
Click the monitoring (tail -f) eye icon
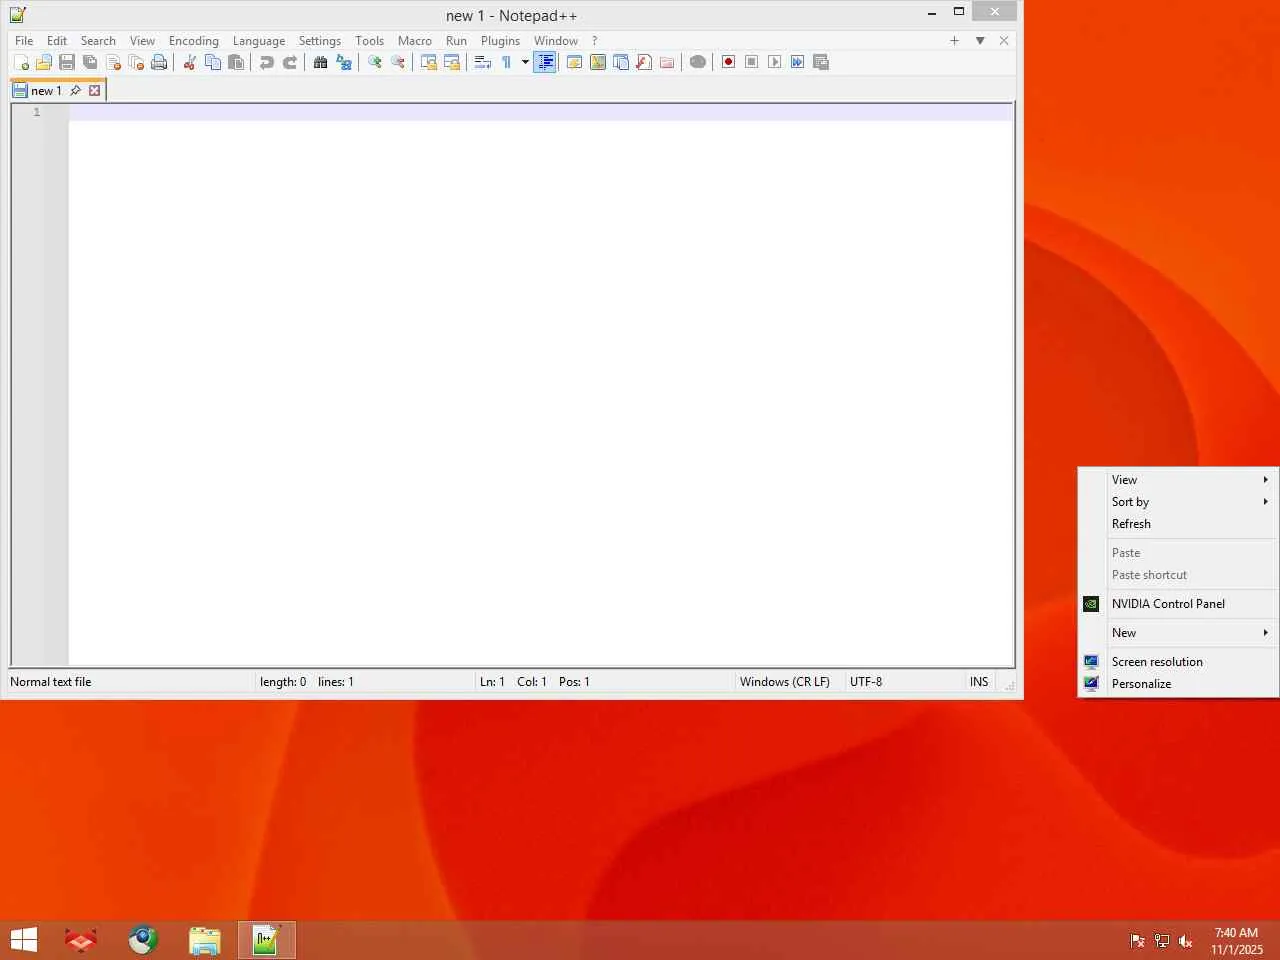pos(698,62)
